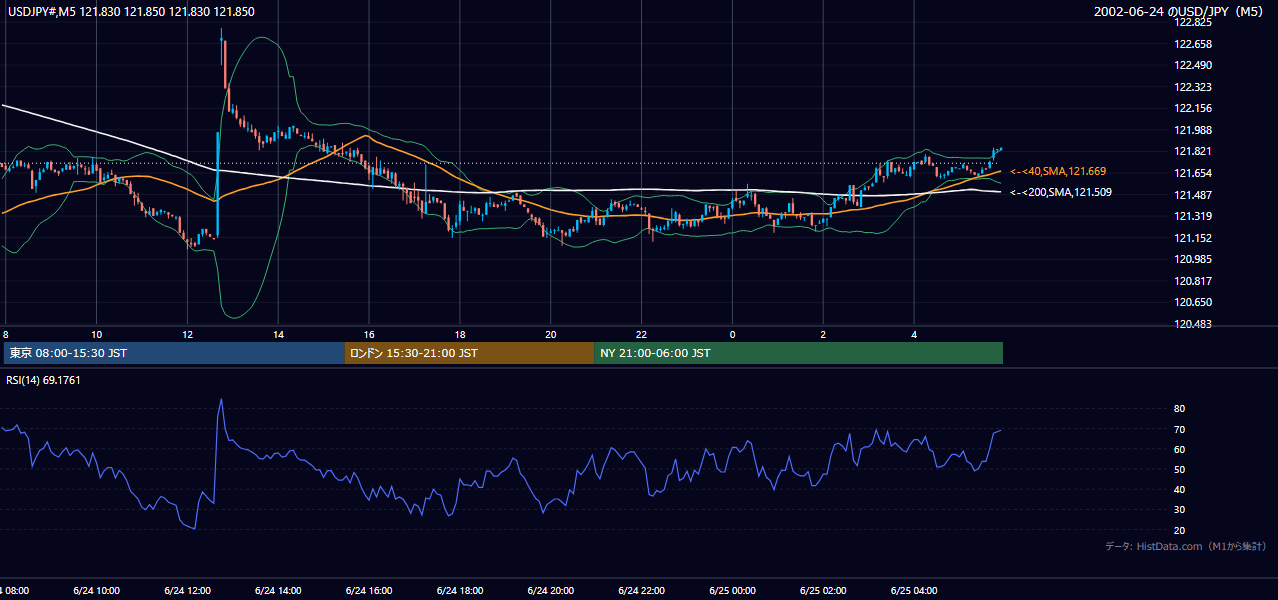The height and width of the screenshot is (600, 1278).
Task: Click the 200 SMA label reading 121.509
Action: pos(1061,192)
